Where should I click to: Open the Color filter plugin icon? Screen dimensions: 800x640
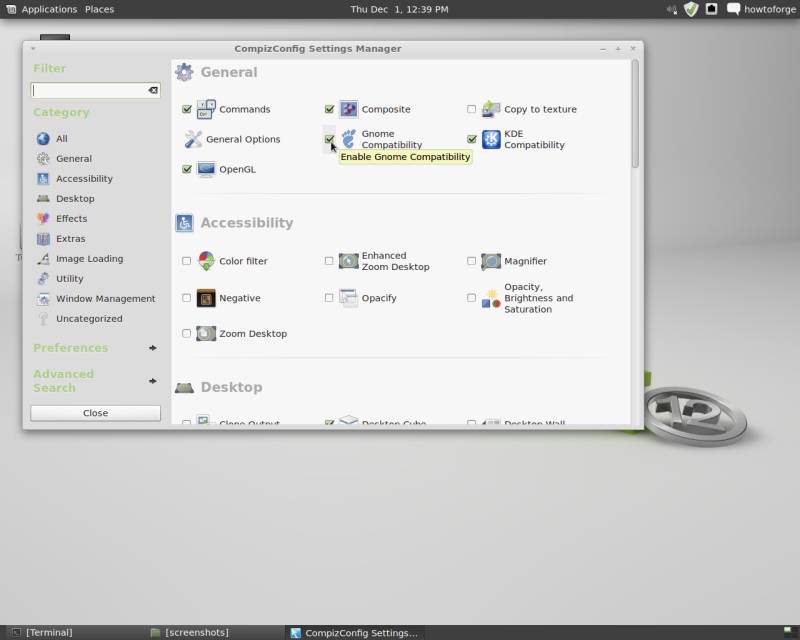[206, 261]
